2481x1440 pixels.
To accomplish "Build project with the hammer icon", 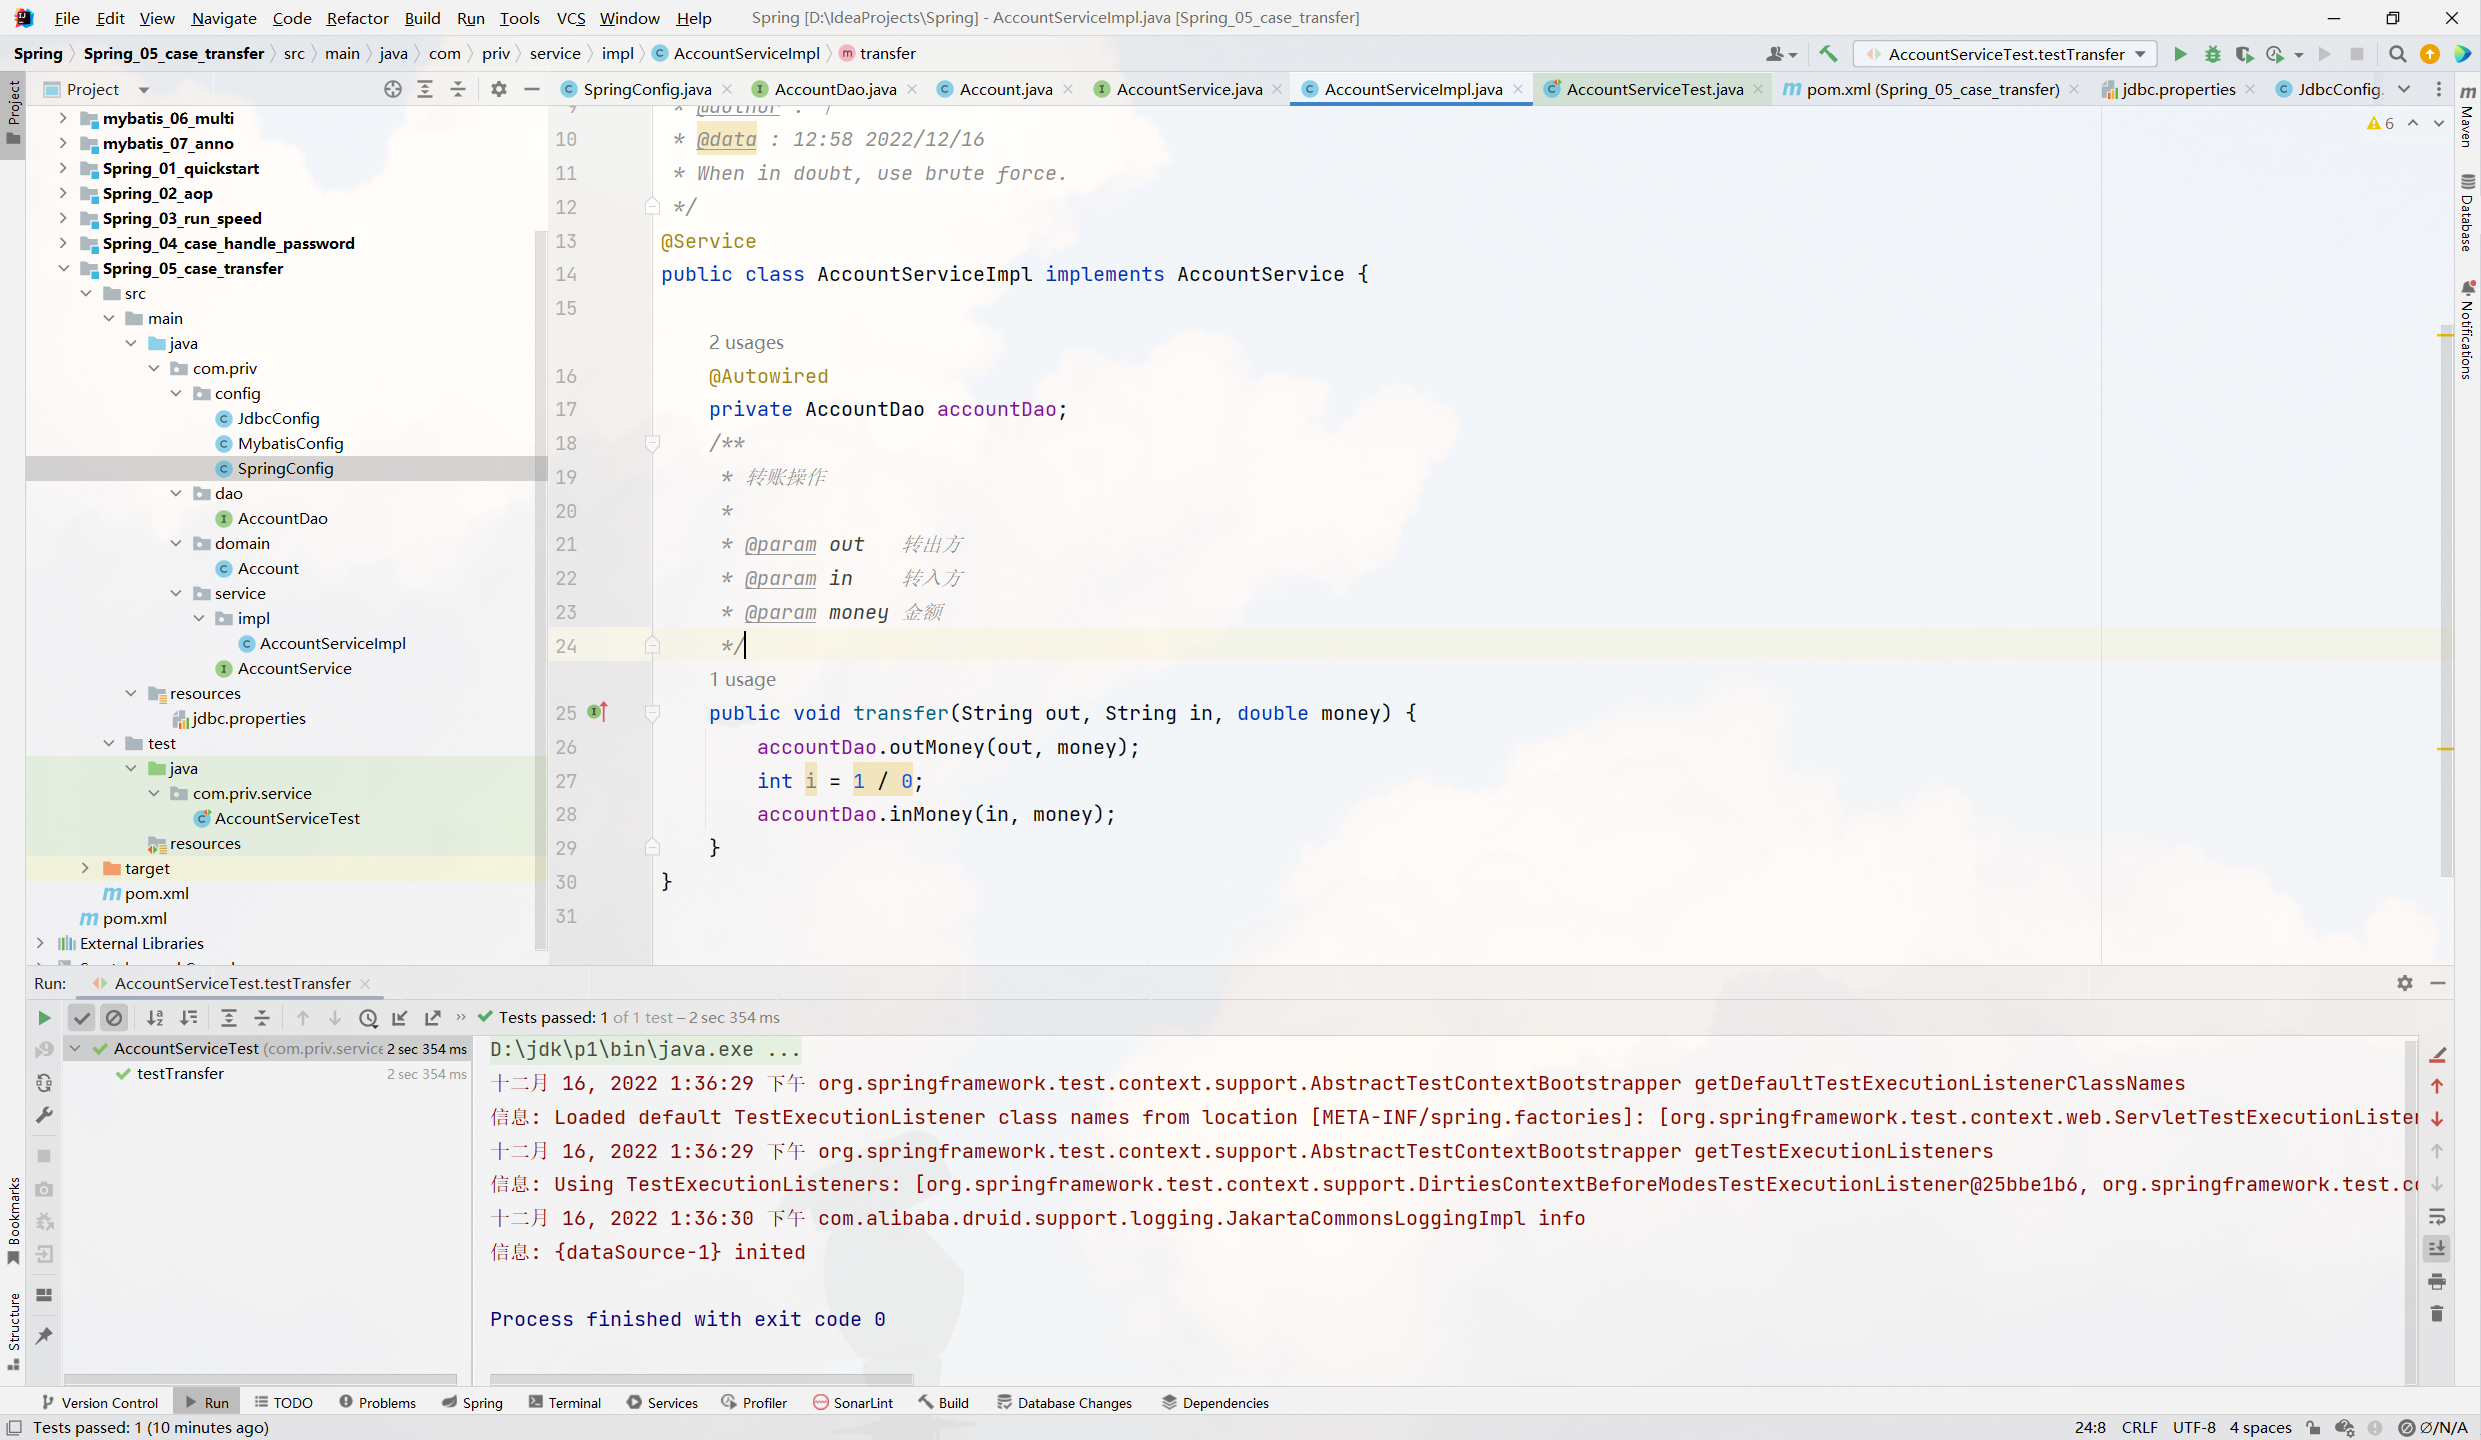I will (1828, 54).
